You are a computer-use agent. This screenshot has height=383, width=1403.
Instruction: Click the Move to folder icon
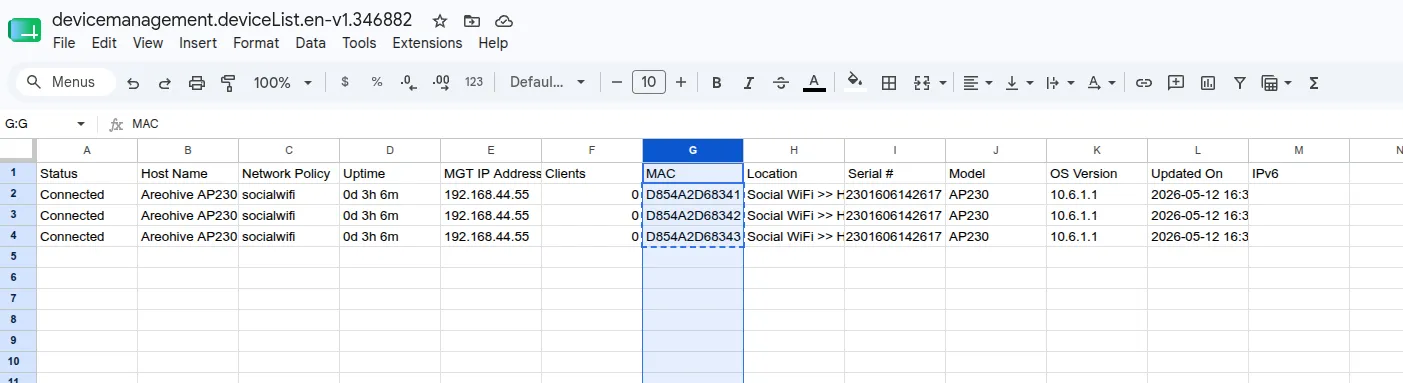pyautogui.click(x=472, y=20)
